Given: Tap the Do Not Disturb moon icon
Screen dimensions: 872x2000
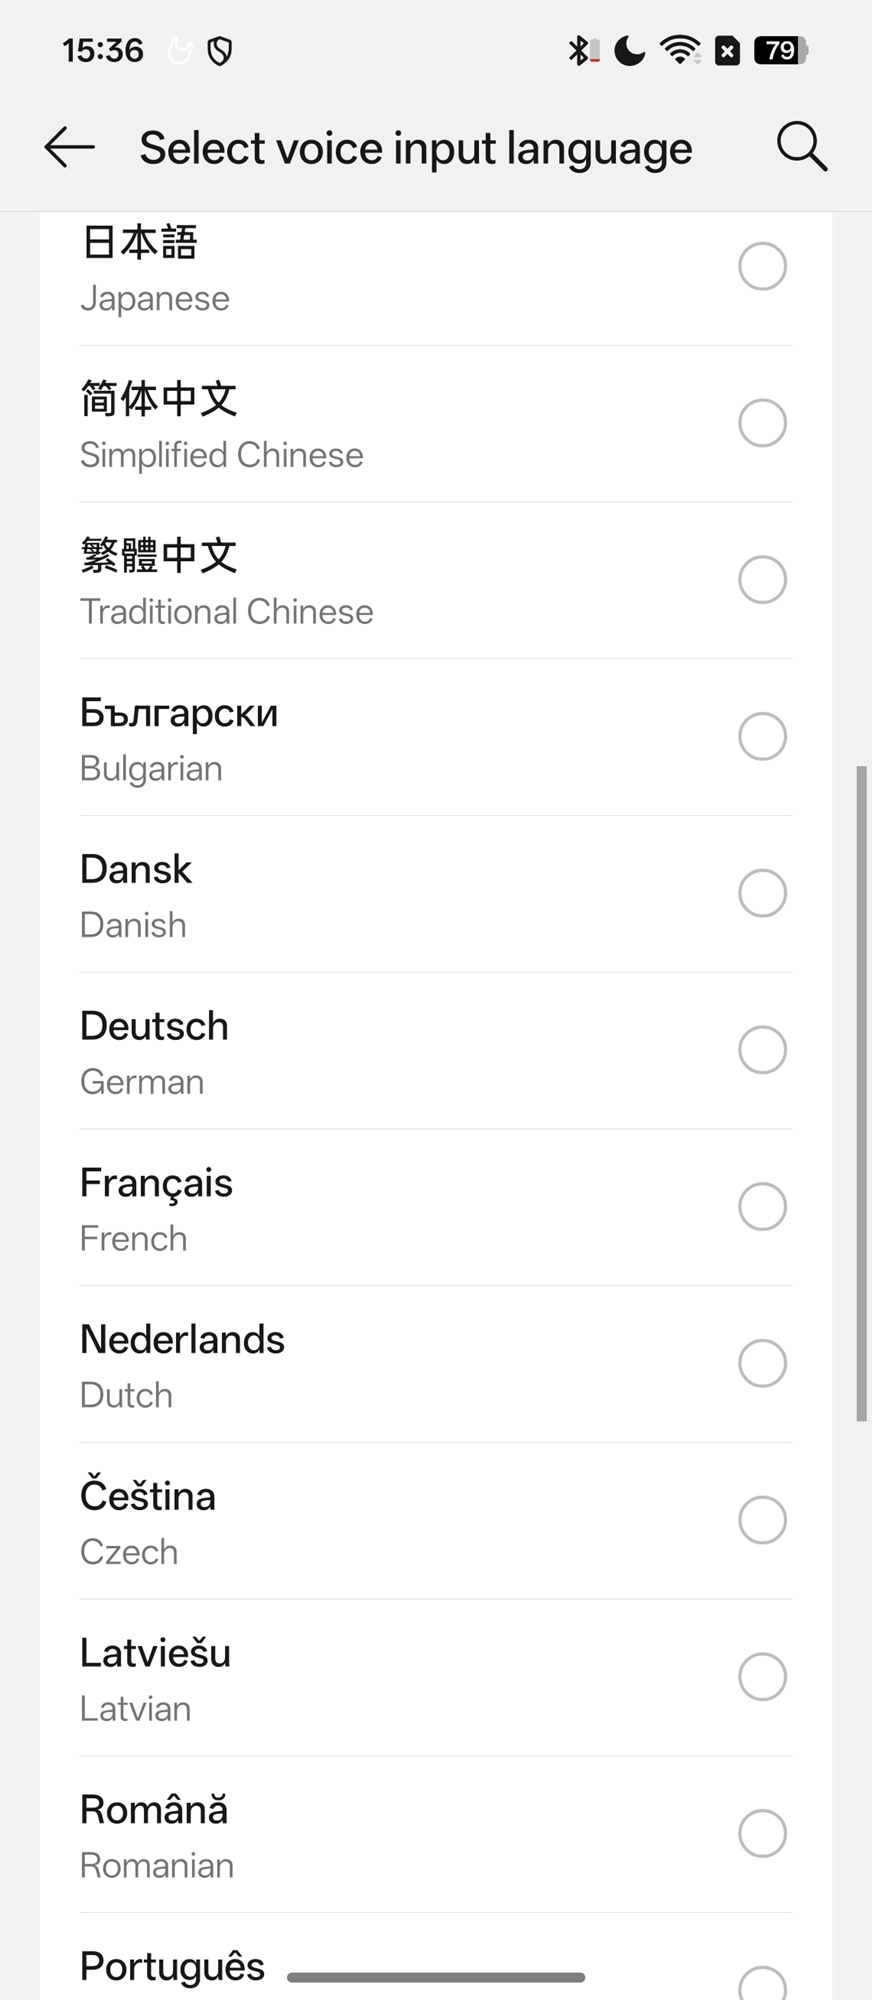Looking at the screenshot, I should (x=629, y=50).
